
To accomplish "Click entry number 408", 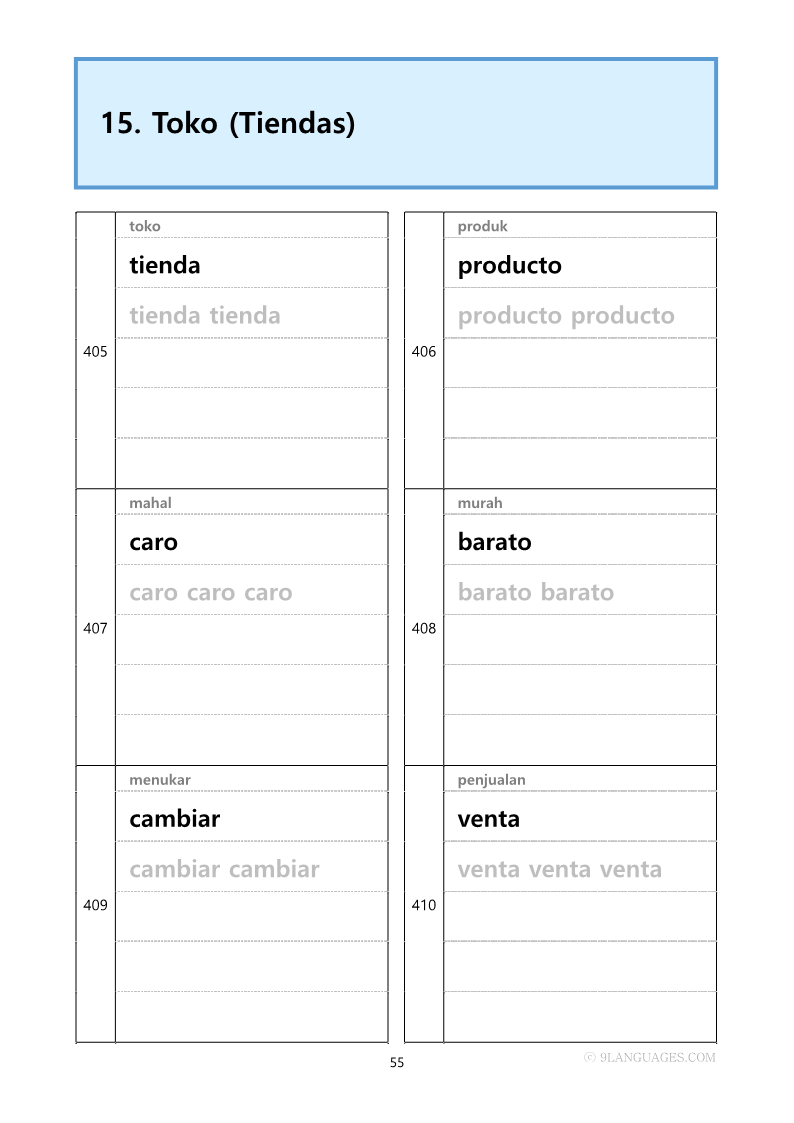I will pos(424,628).
